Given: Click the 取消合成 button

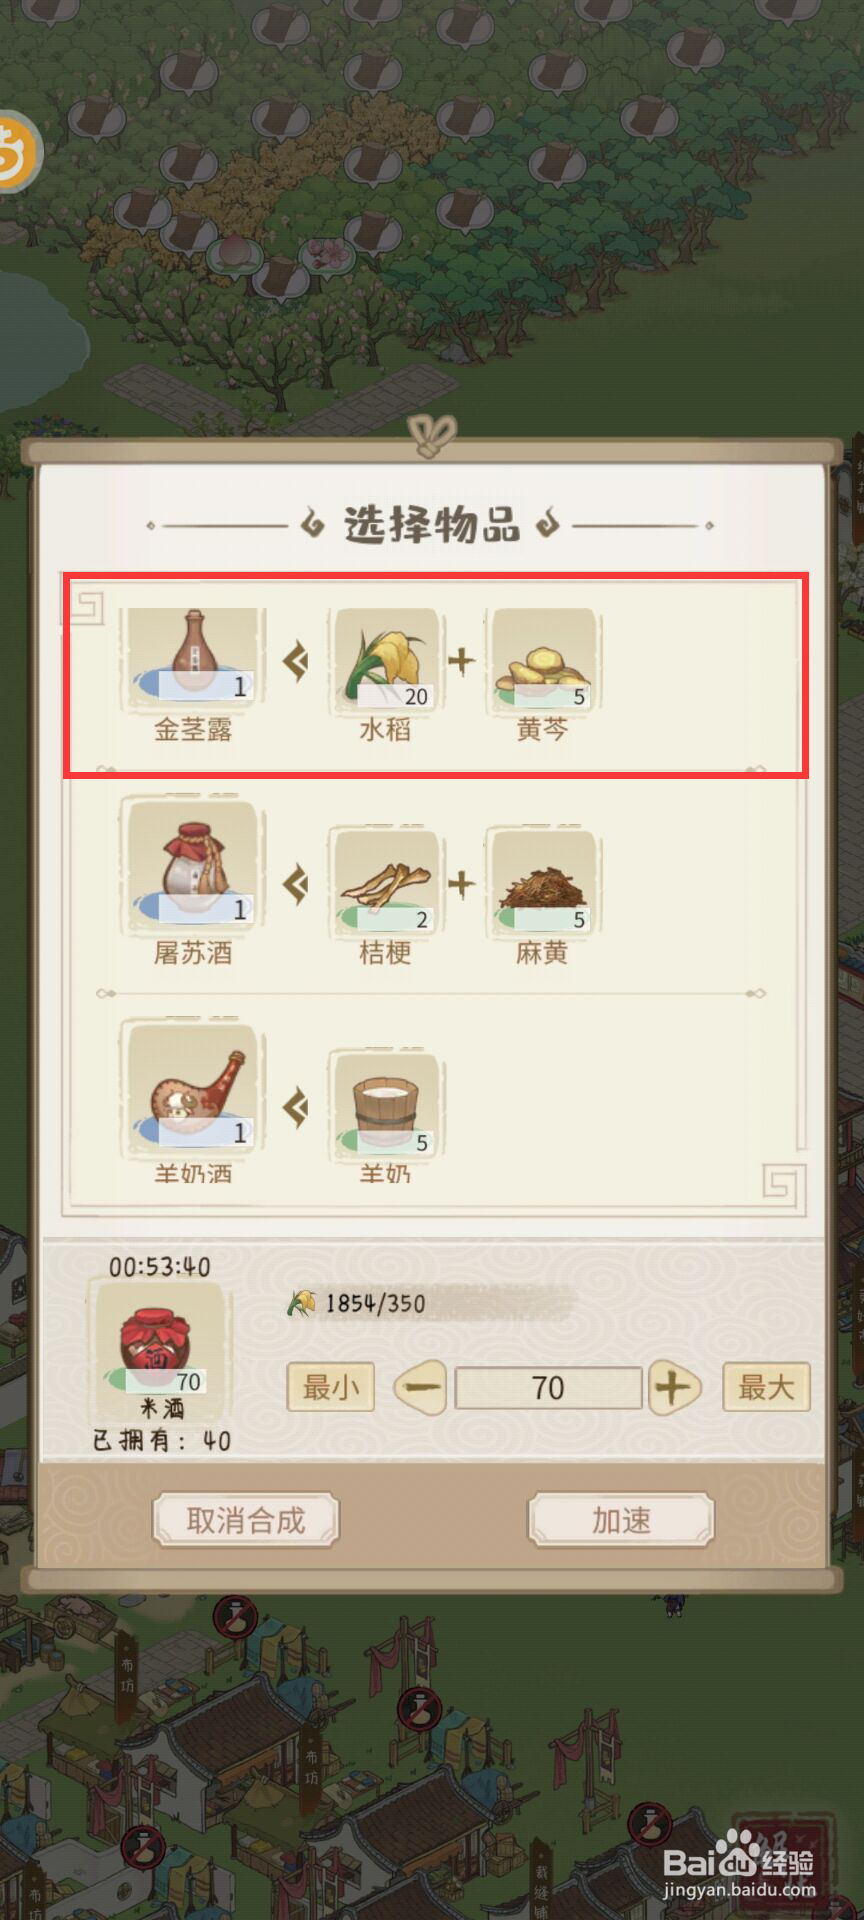Looking at the screenshot, I should pos(246,1521).
